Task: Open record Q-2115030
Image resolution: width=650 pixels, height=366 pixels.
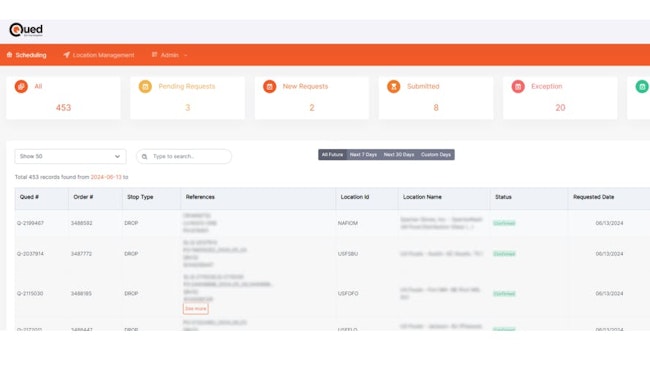Action: 30,293
